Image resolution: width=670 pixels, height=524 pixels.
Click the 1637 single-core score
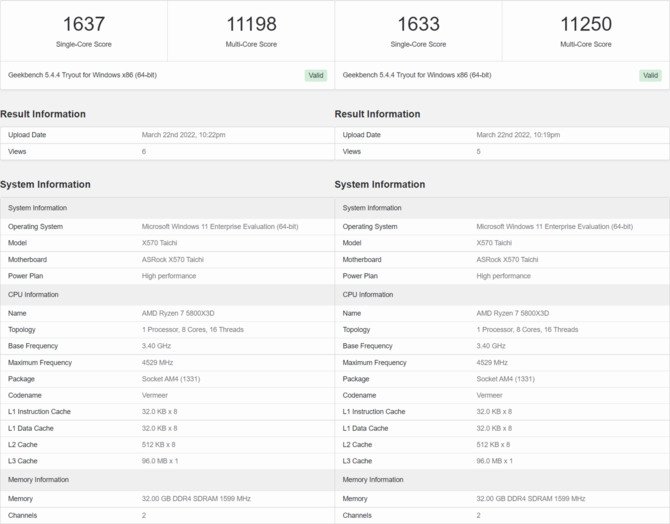[x=84, y=24]
